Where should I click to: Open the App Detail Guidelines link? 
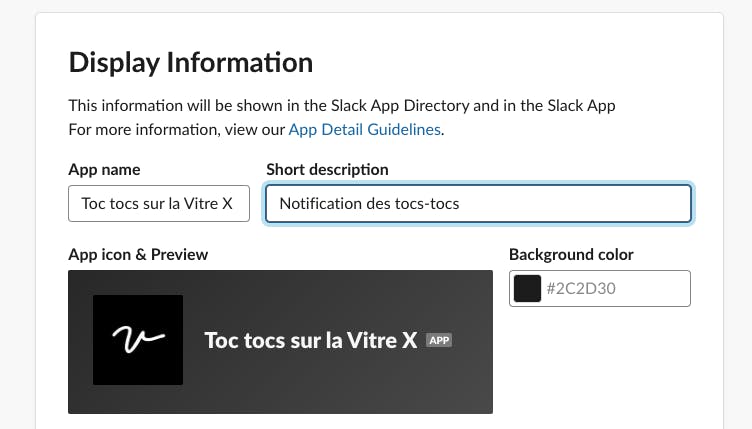(364, 129)
